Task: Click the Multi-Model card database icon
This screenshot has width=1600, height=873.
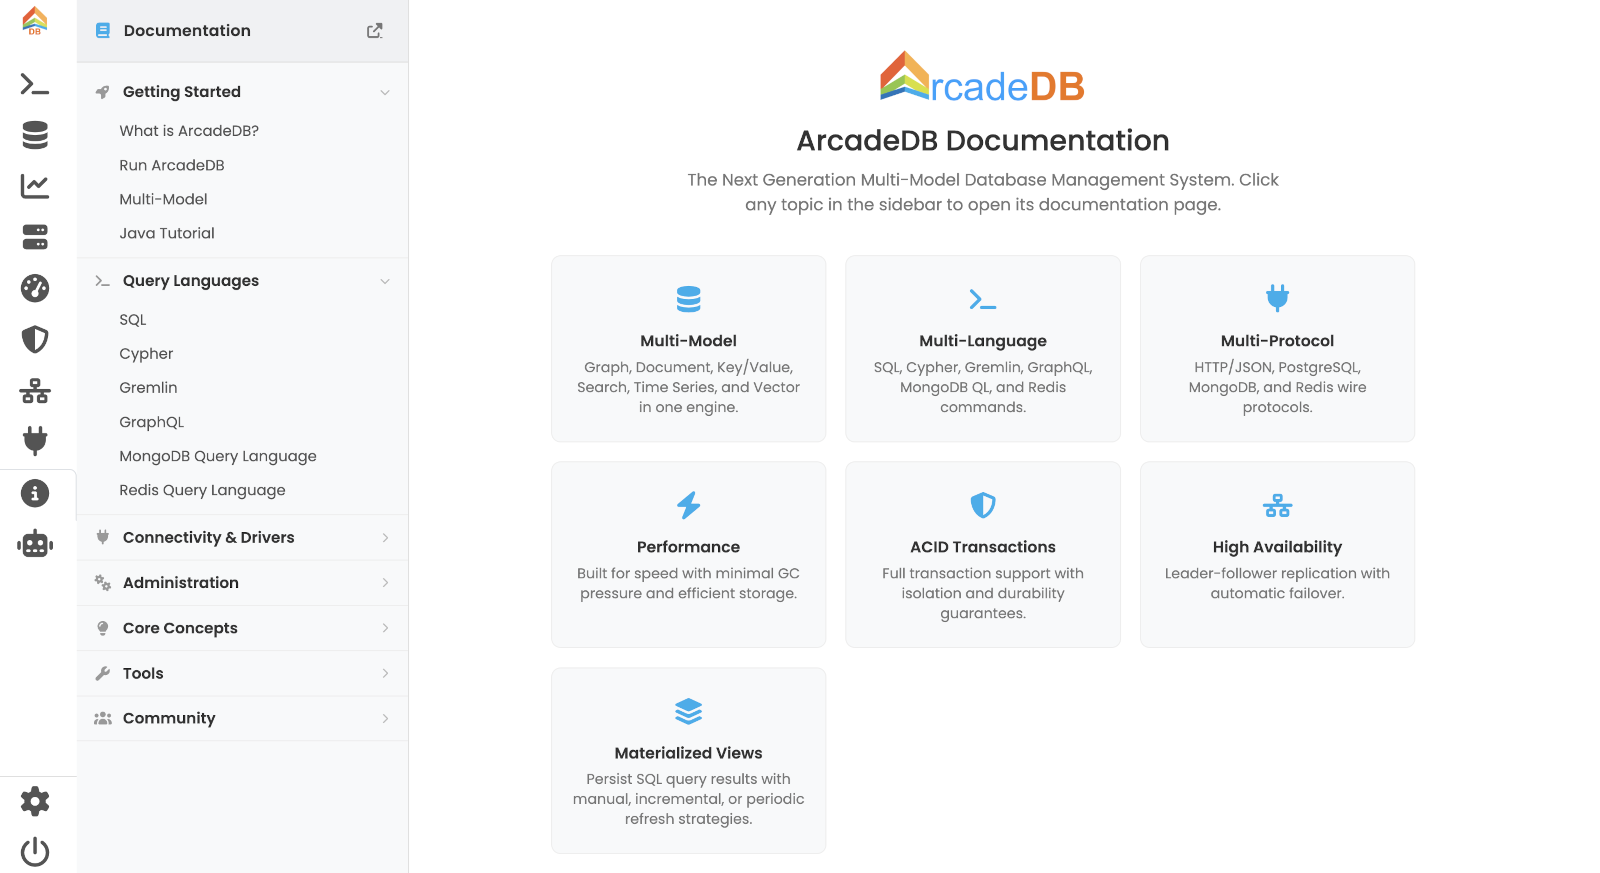Action: coord(689,299)
